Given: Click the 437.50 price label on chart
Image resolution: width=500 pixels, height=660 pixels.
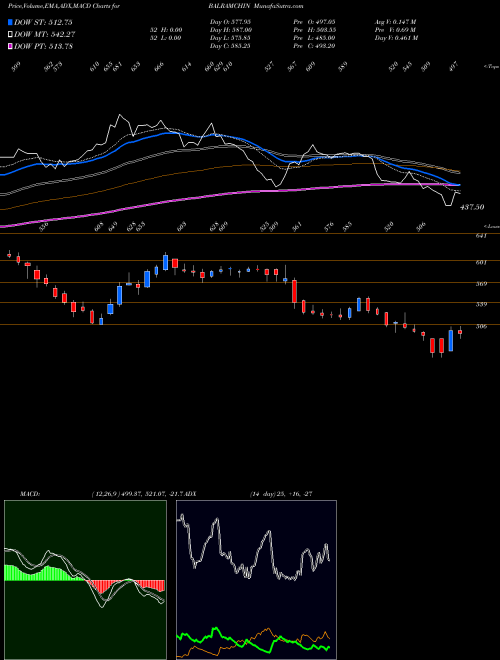Looking at the screenshot, I should (472, 207).
